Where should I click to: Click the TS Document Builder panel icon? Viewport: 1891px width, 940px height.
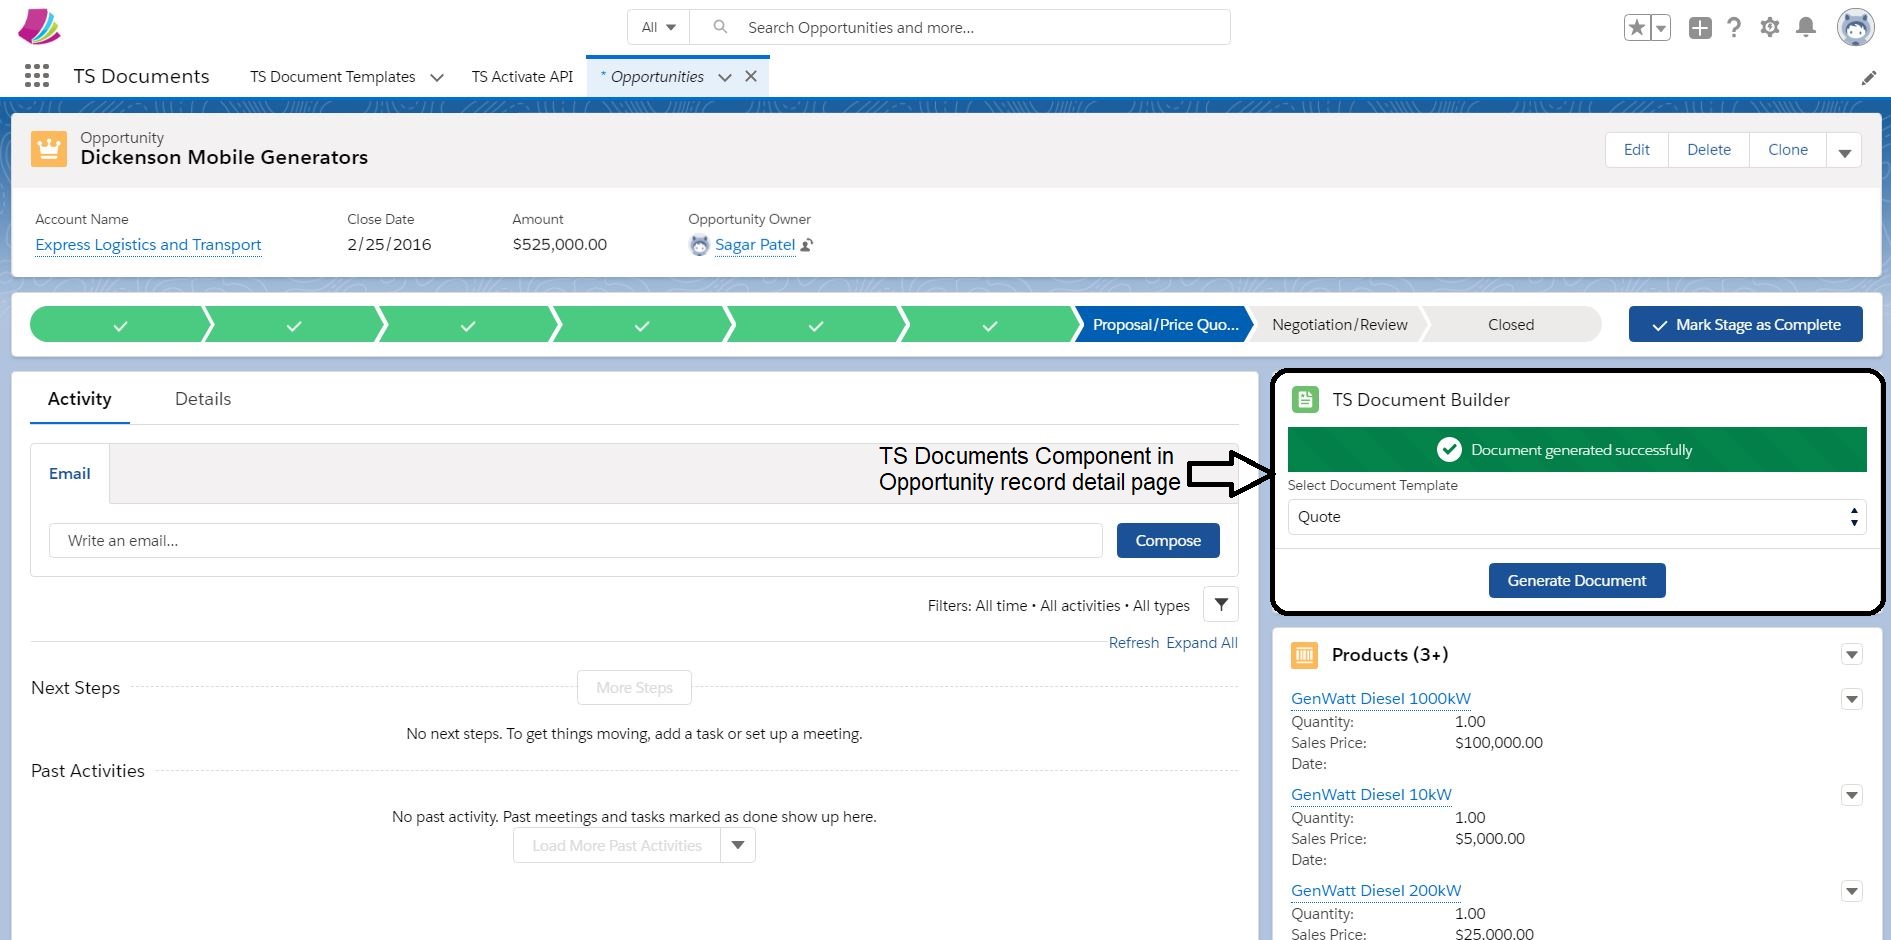[1305, 399]
